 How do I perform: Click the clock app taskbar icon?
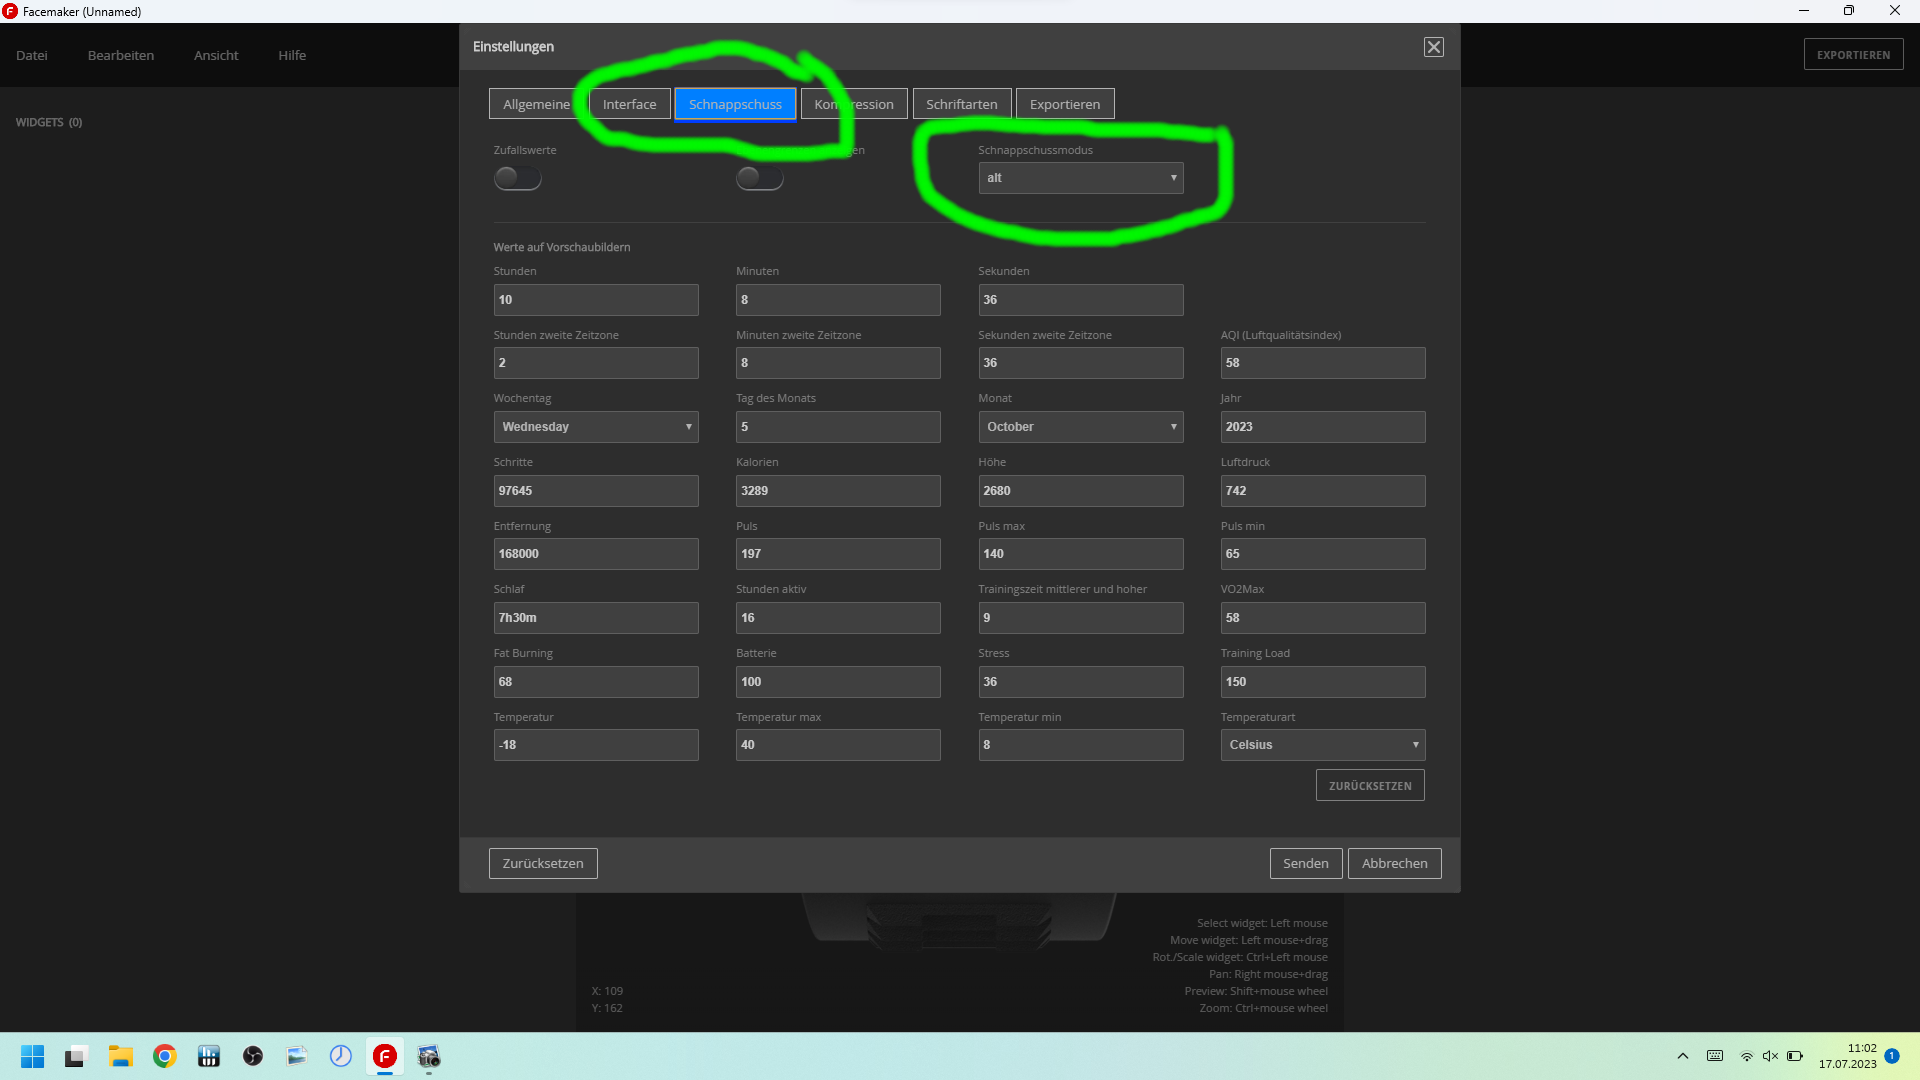[x=341, y=1056]
